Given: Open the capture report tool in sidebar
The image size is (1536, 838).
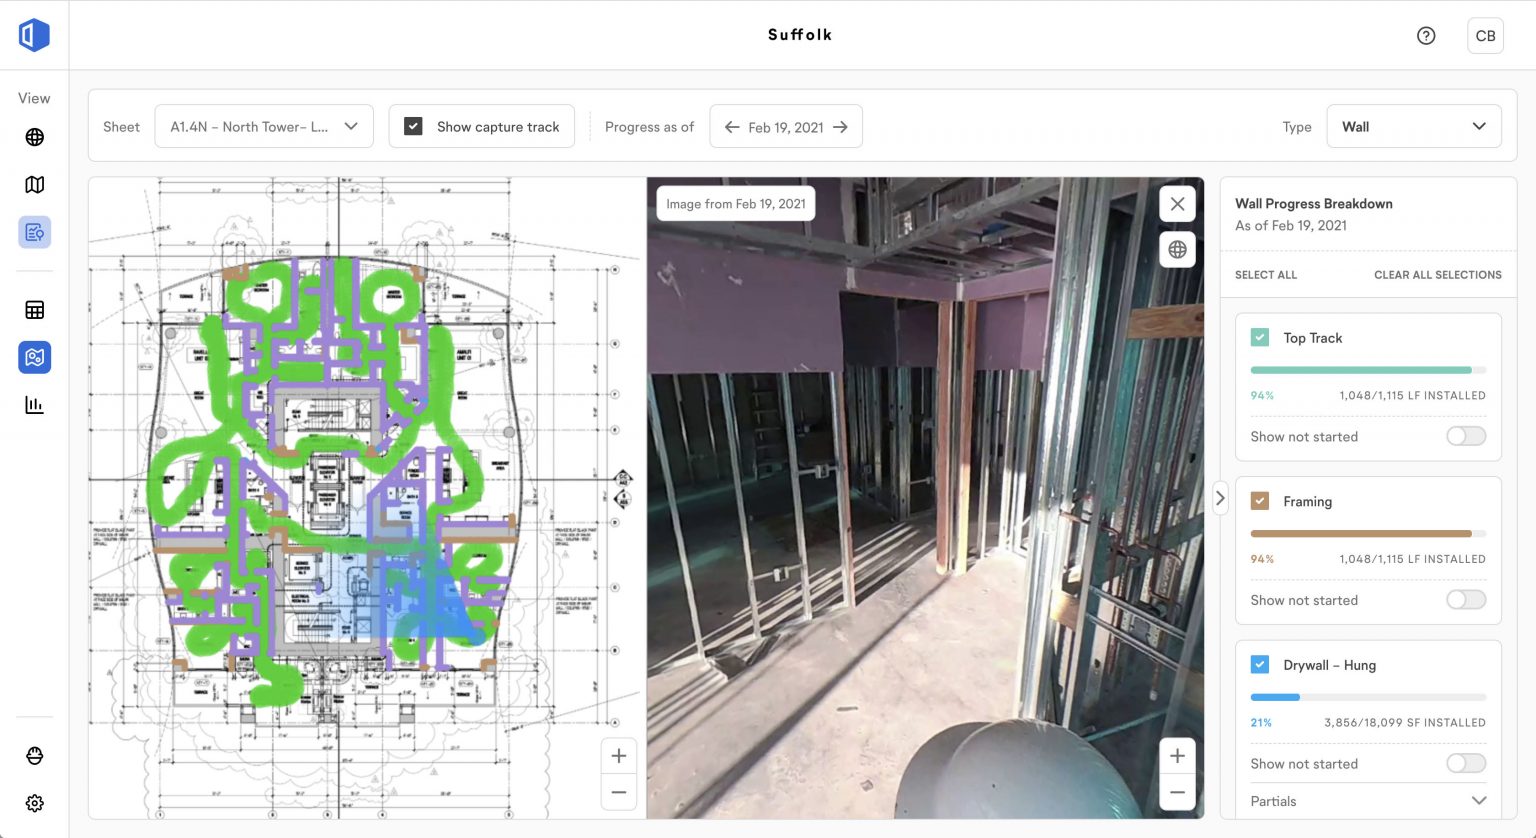Looking at the screenshot, I should (34, 232).
